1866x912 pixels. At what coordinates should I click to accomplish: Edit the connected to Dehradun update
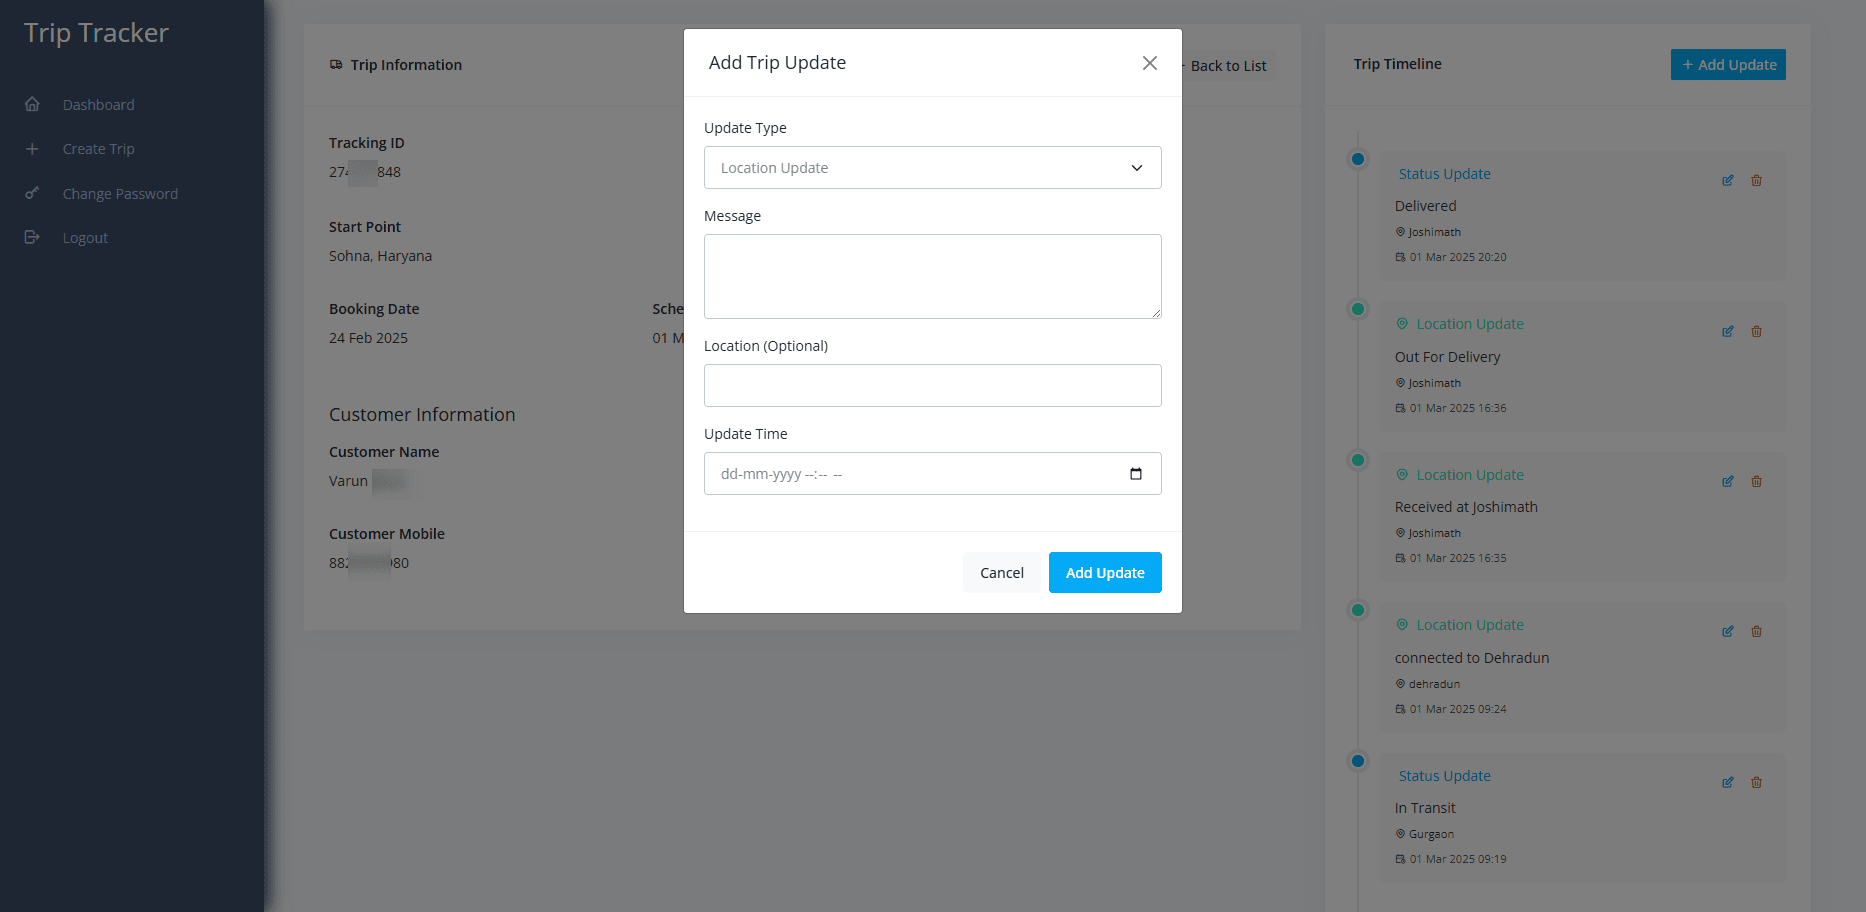click(1727, 632)
